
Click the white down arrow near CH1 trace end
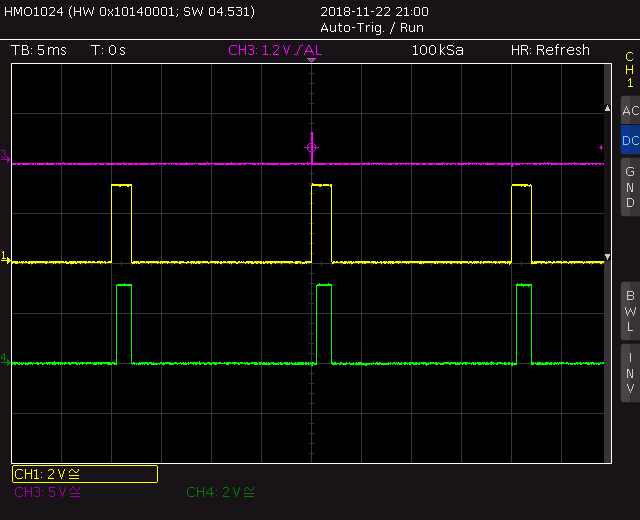(606, 260)
